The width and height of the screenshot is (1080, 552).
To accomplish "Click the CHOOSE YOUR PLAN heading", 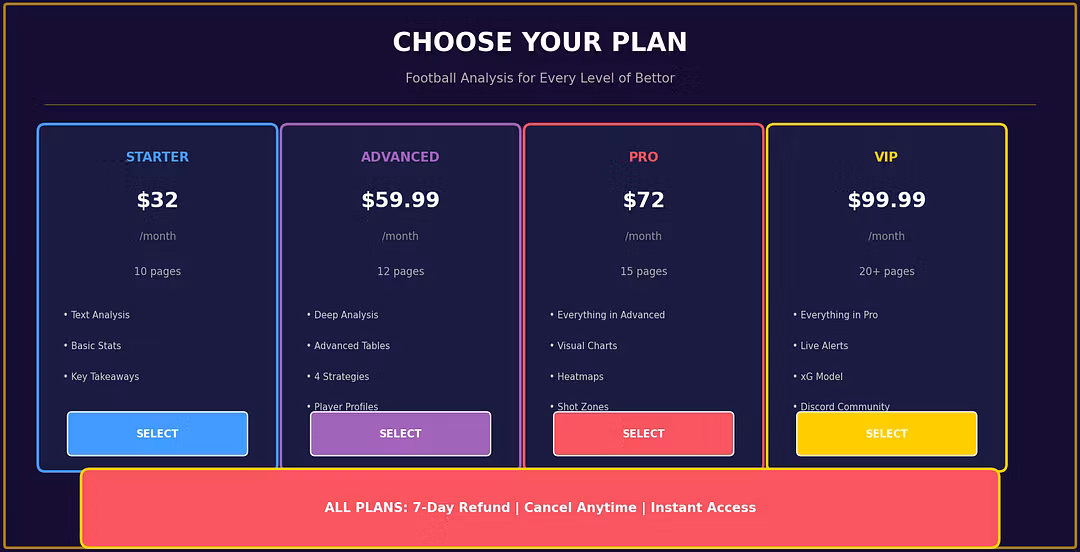I will click(540, 42).
